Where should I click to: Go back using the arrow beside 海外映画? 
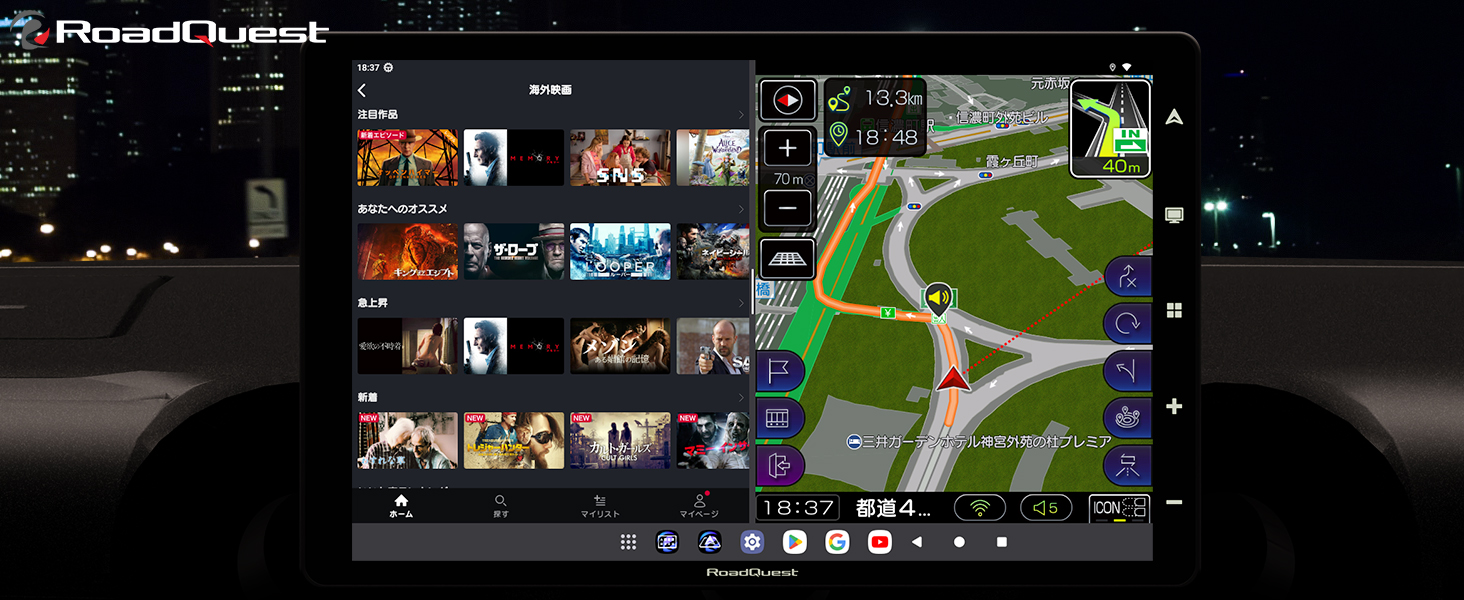pyautogui.click(x=362, y=90)
